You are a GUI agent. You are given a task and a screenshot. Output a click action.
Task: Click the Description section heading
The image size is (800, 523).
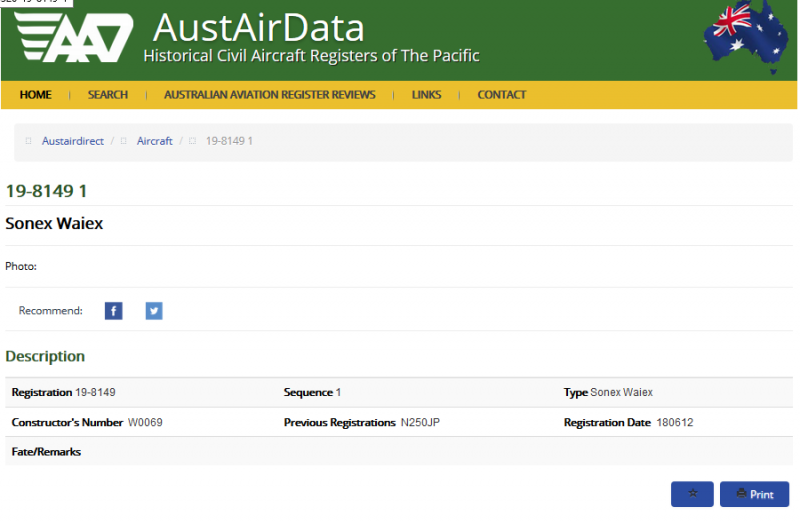(45, 356)
